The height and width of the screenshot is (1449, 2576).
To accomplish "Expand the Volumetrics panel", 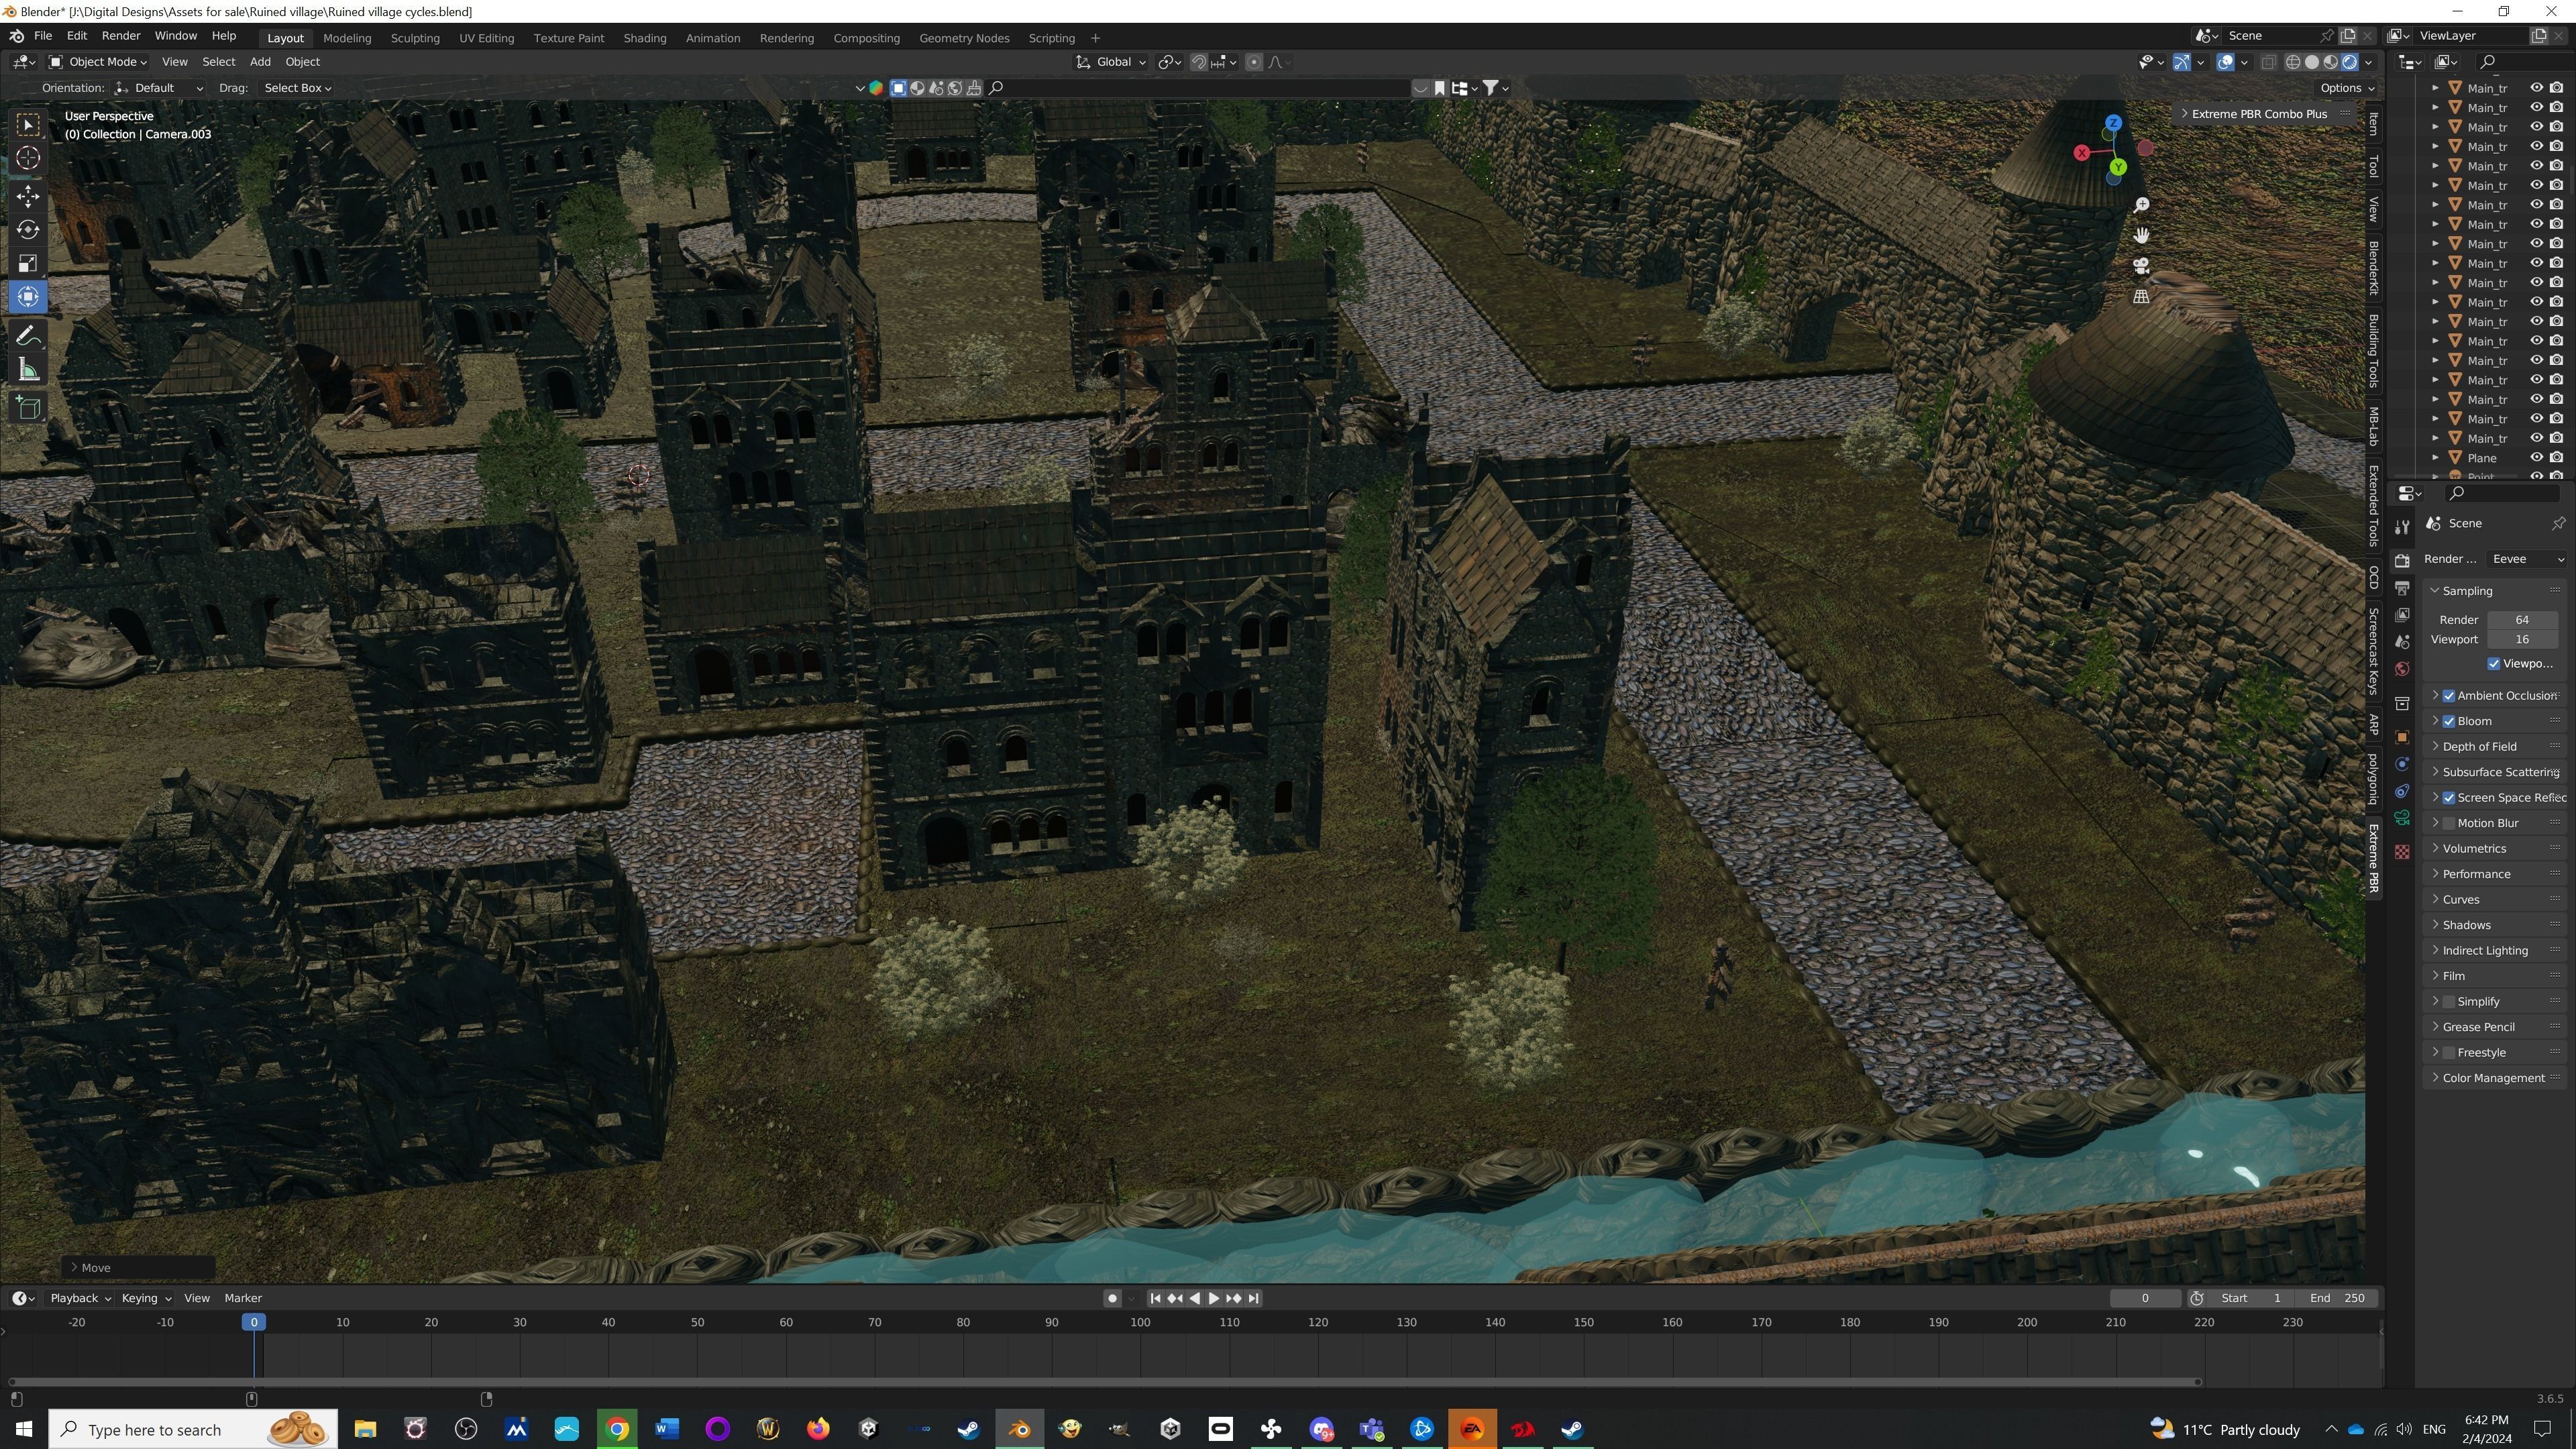I will 2494,848.
